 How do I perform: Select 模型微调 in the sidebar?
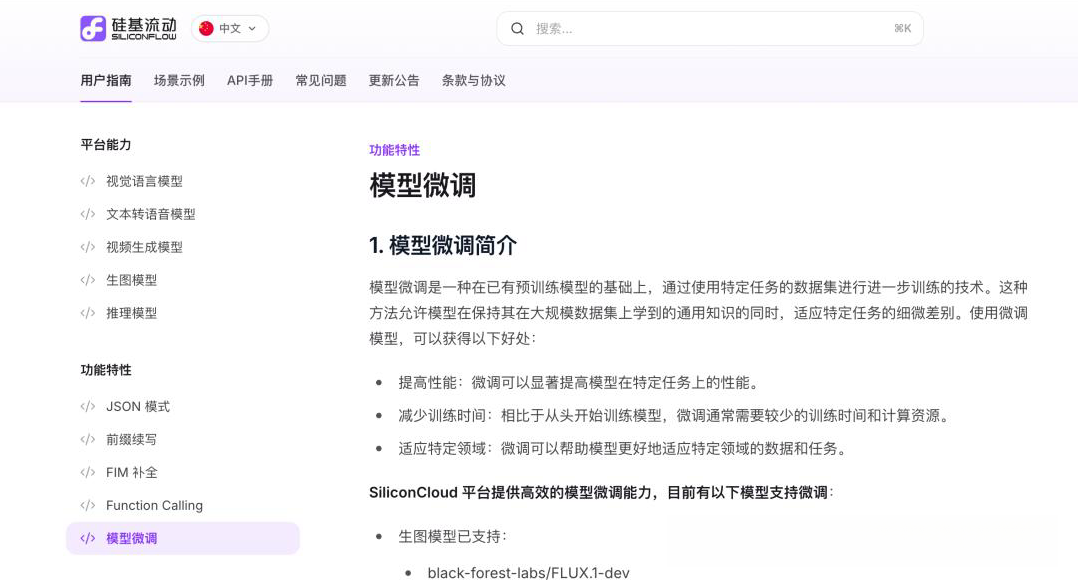tap(132, 538)
